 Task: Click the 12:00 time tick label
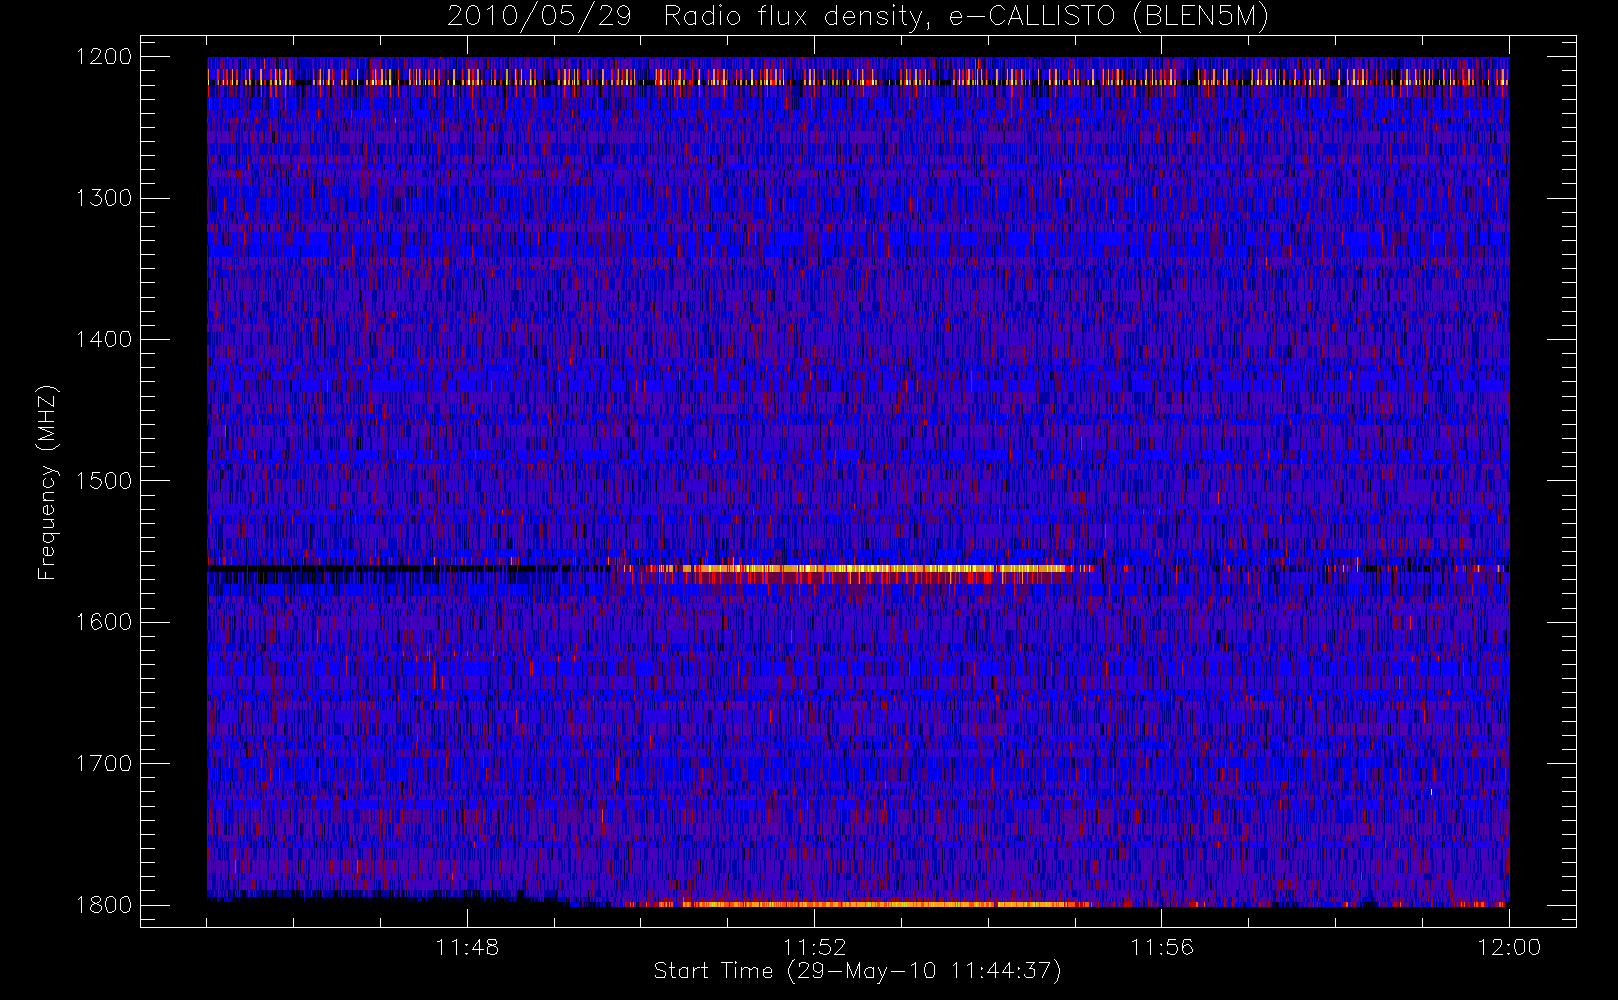pyautogui.click(x=1509, y=947)
